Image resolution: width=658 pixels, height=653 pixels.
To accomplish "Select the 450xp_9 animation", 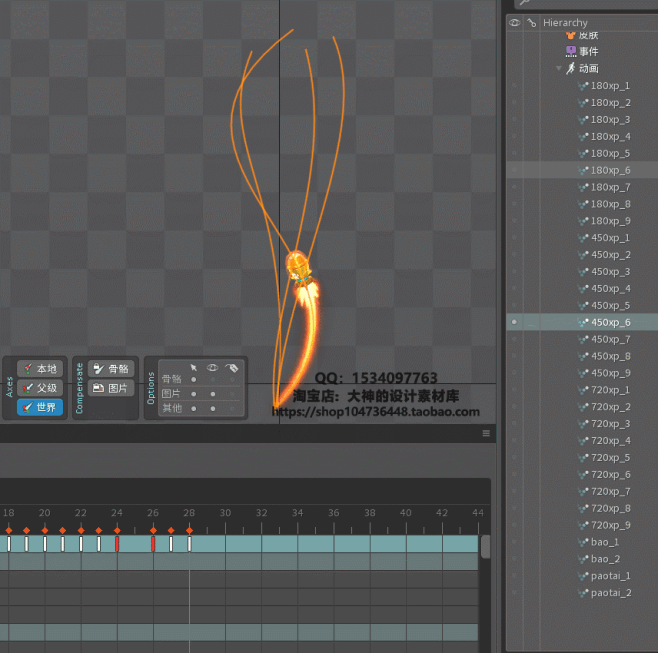I will (611, 373).
